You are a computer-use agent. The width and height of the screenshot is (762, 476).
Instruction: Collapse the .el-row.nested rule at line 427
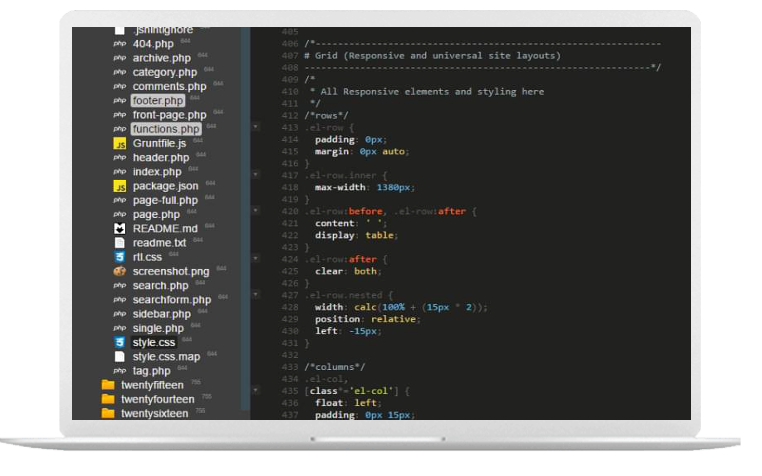coord(256,294)
